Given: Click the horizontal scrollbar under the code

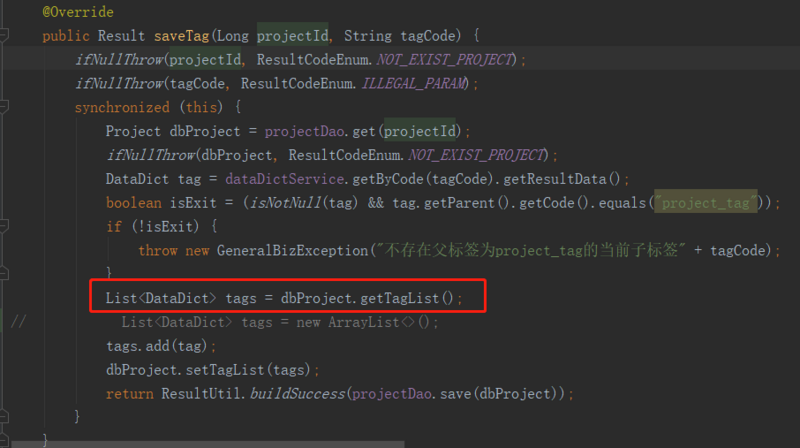Looking at the screenshot, I should pos(208,444).
